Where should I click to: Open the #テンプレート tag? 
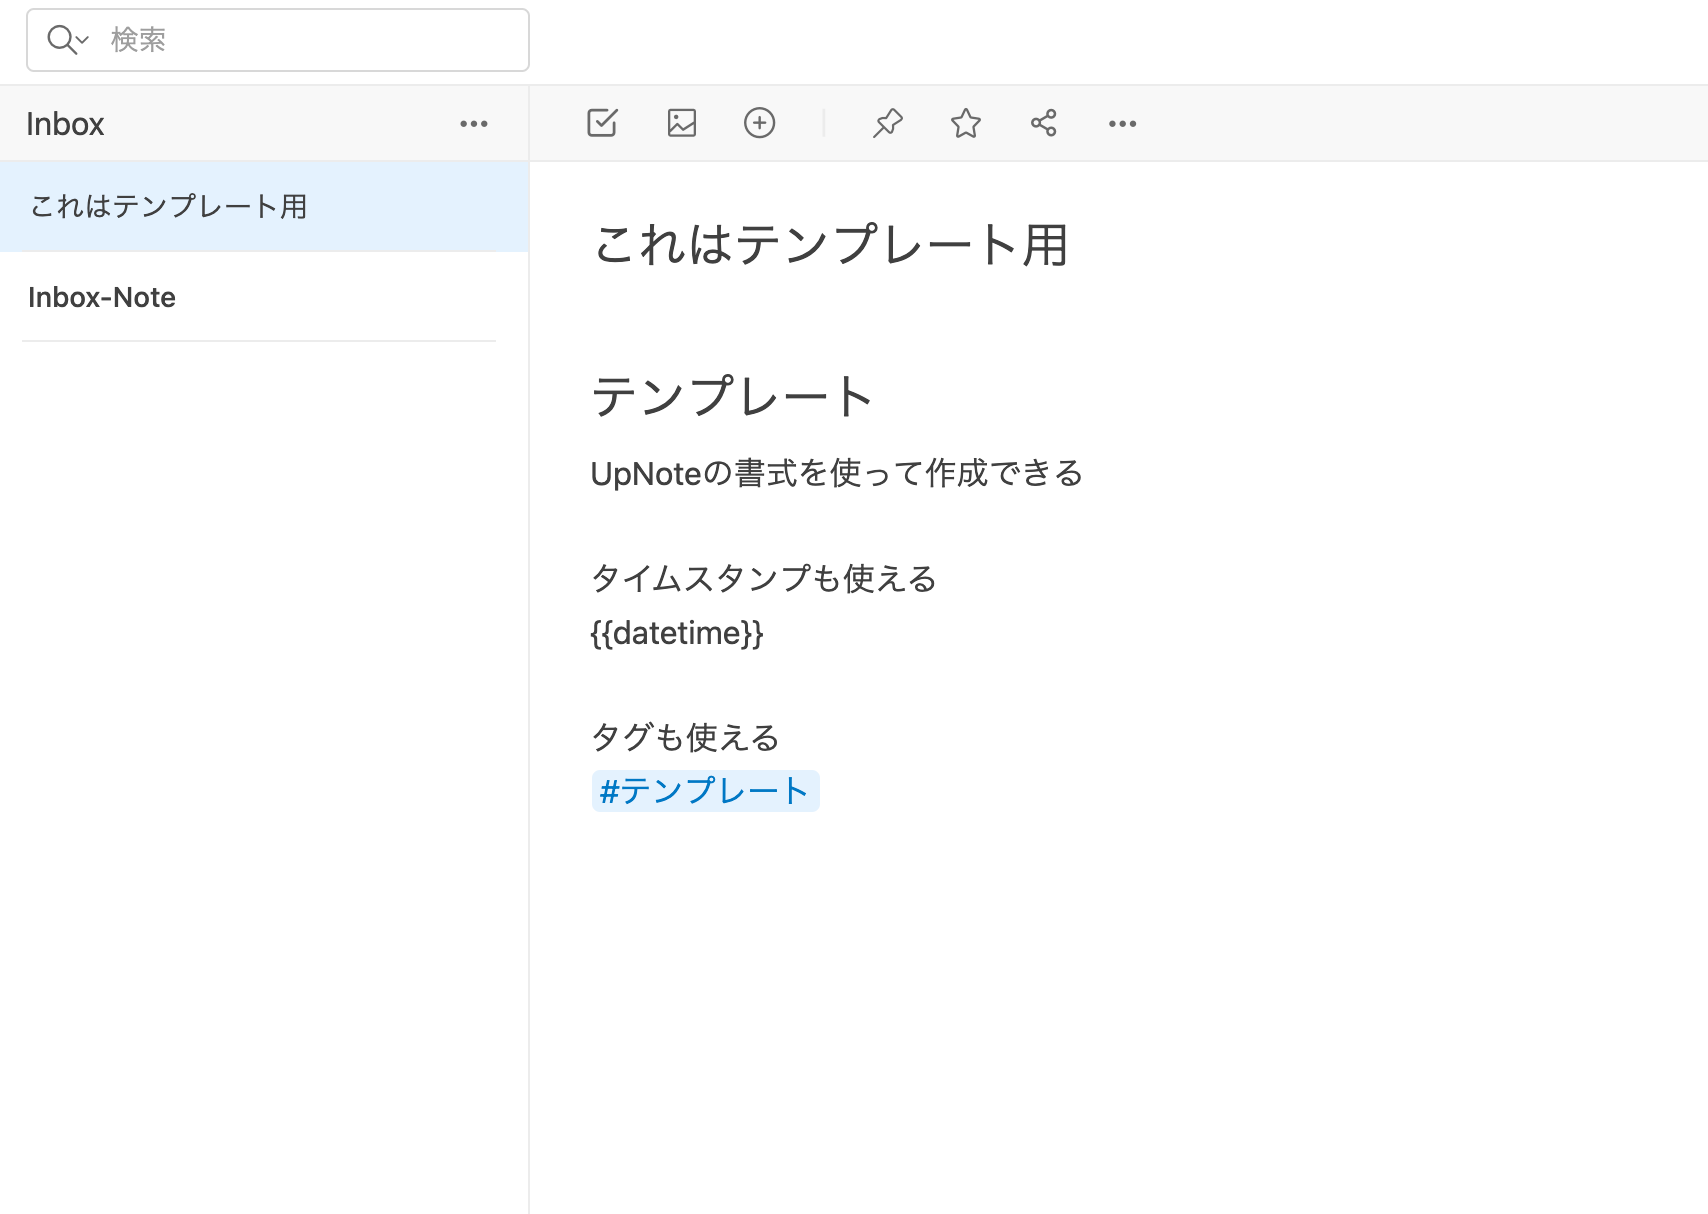click(x=705, y=790)
